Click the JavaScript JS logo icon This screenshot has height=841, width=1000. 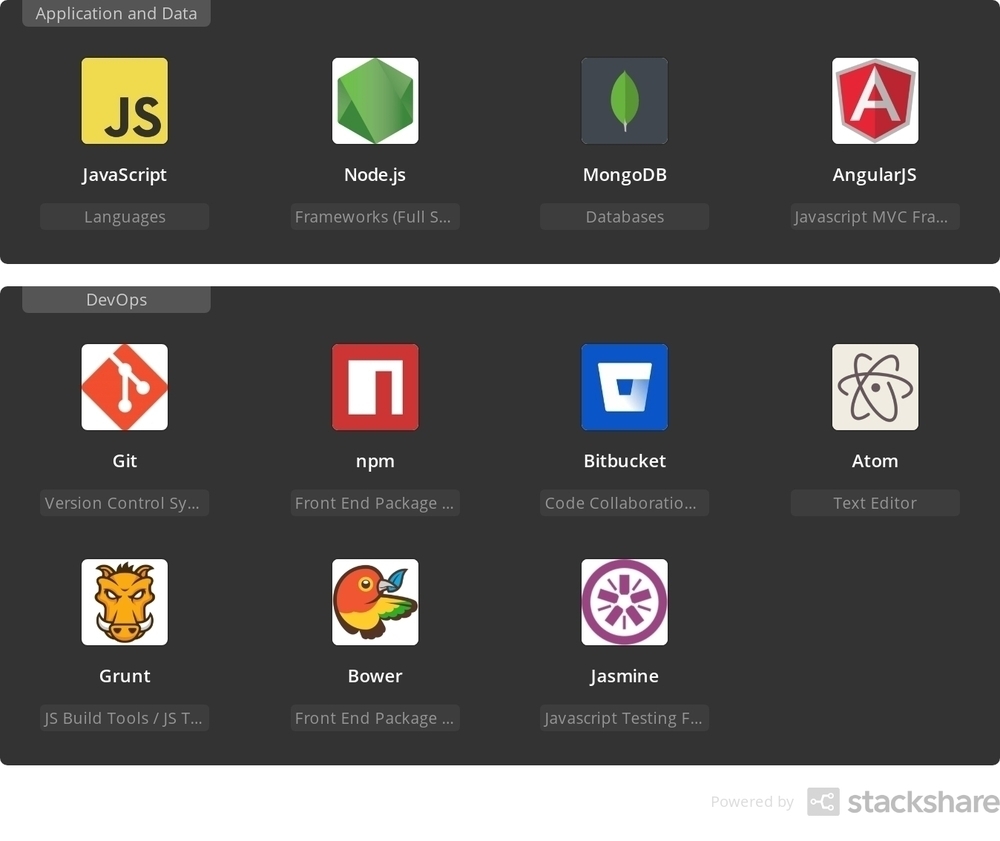click(124, 101)
